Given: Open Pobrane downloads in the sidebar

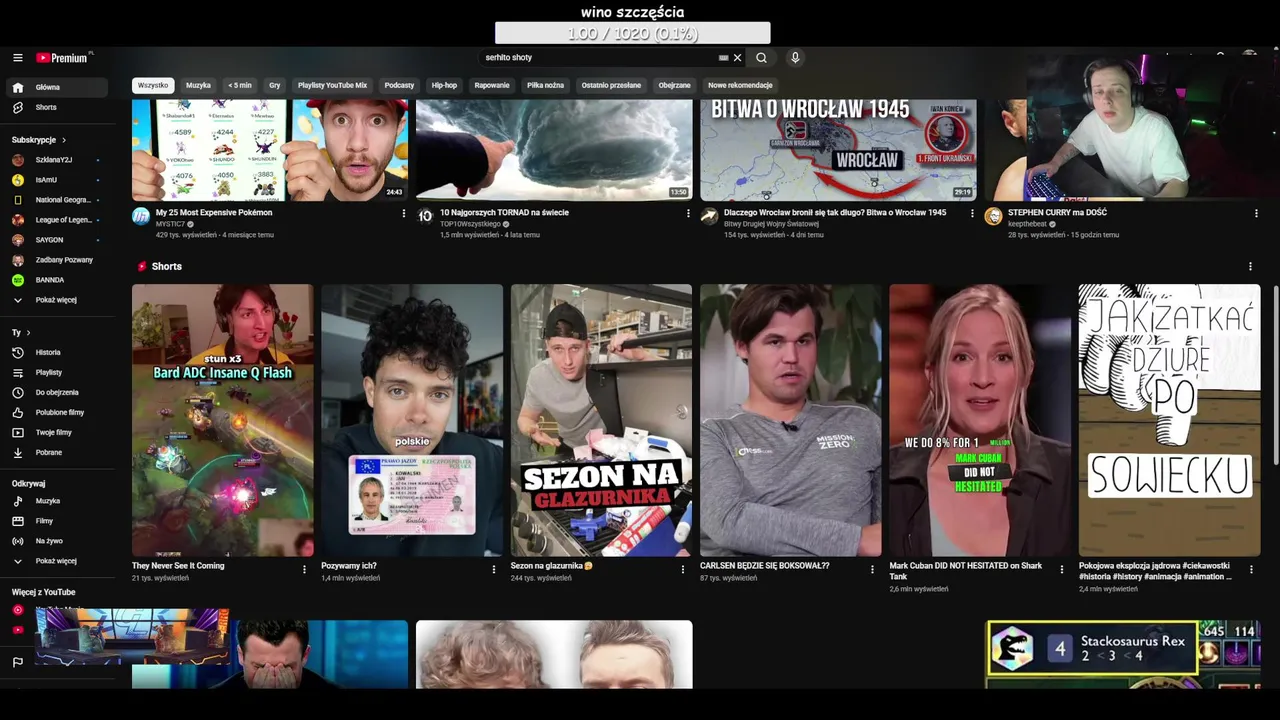Looking at the screenshot, I should pyautogui.click(x=57, y=452).
